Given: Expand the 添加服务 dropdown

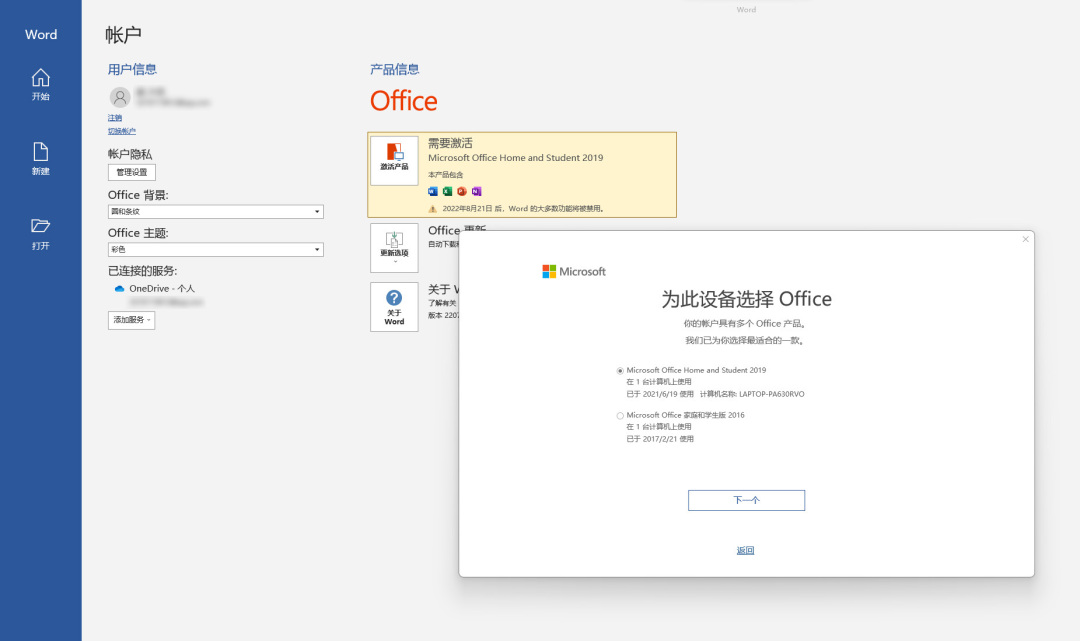Looking at the screenshot, I should point(131,320).
